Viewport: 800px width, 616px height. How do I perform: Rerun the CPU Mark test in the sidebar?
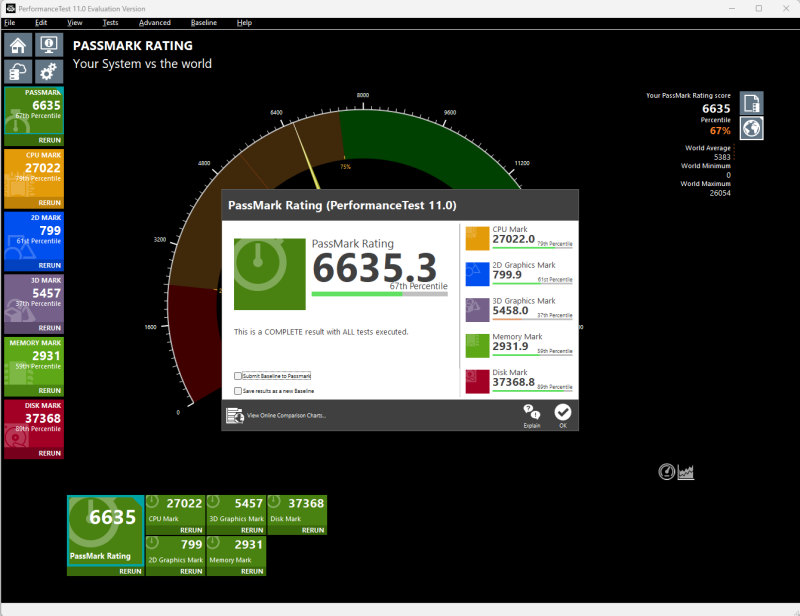(49, 203)
